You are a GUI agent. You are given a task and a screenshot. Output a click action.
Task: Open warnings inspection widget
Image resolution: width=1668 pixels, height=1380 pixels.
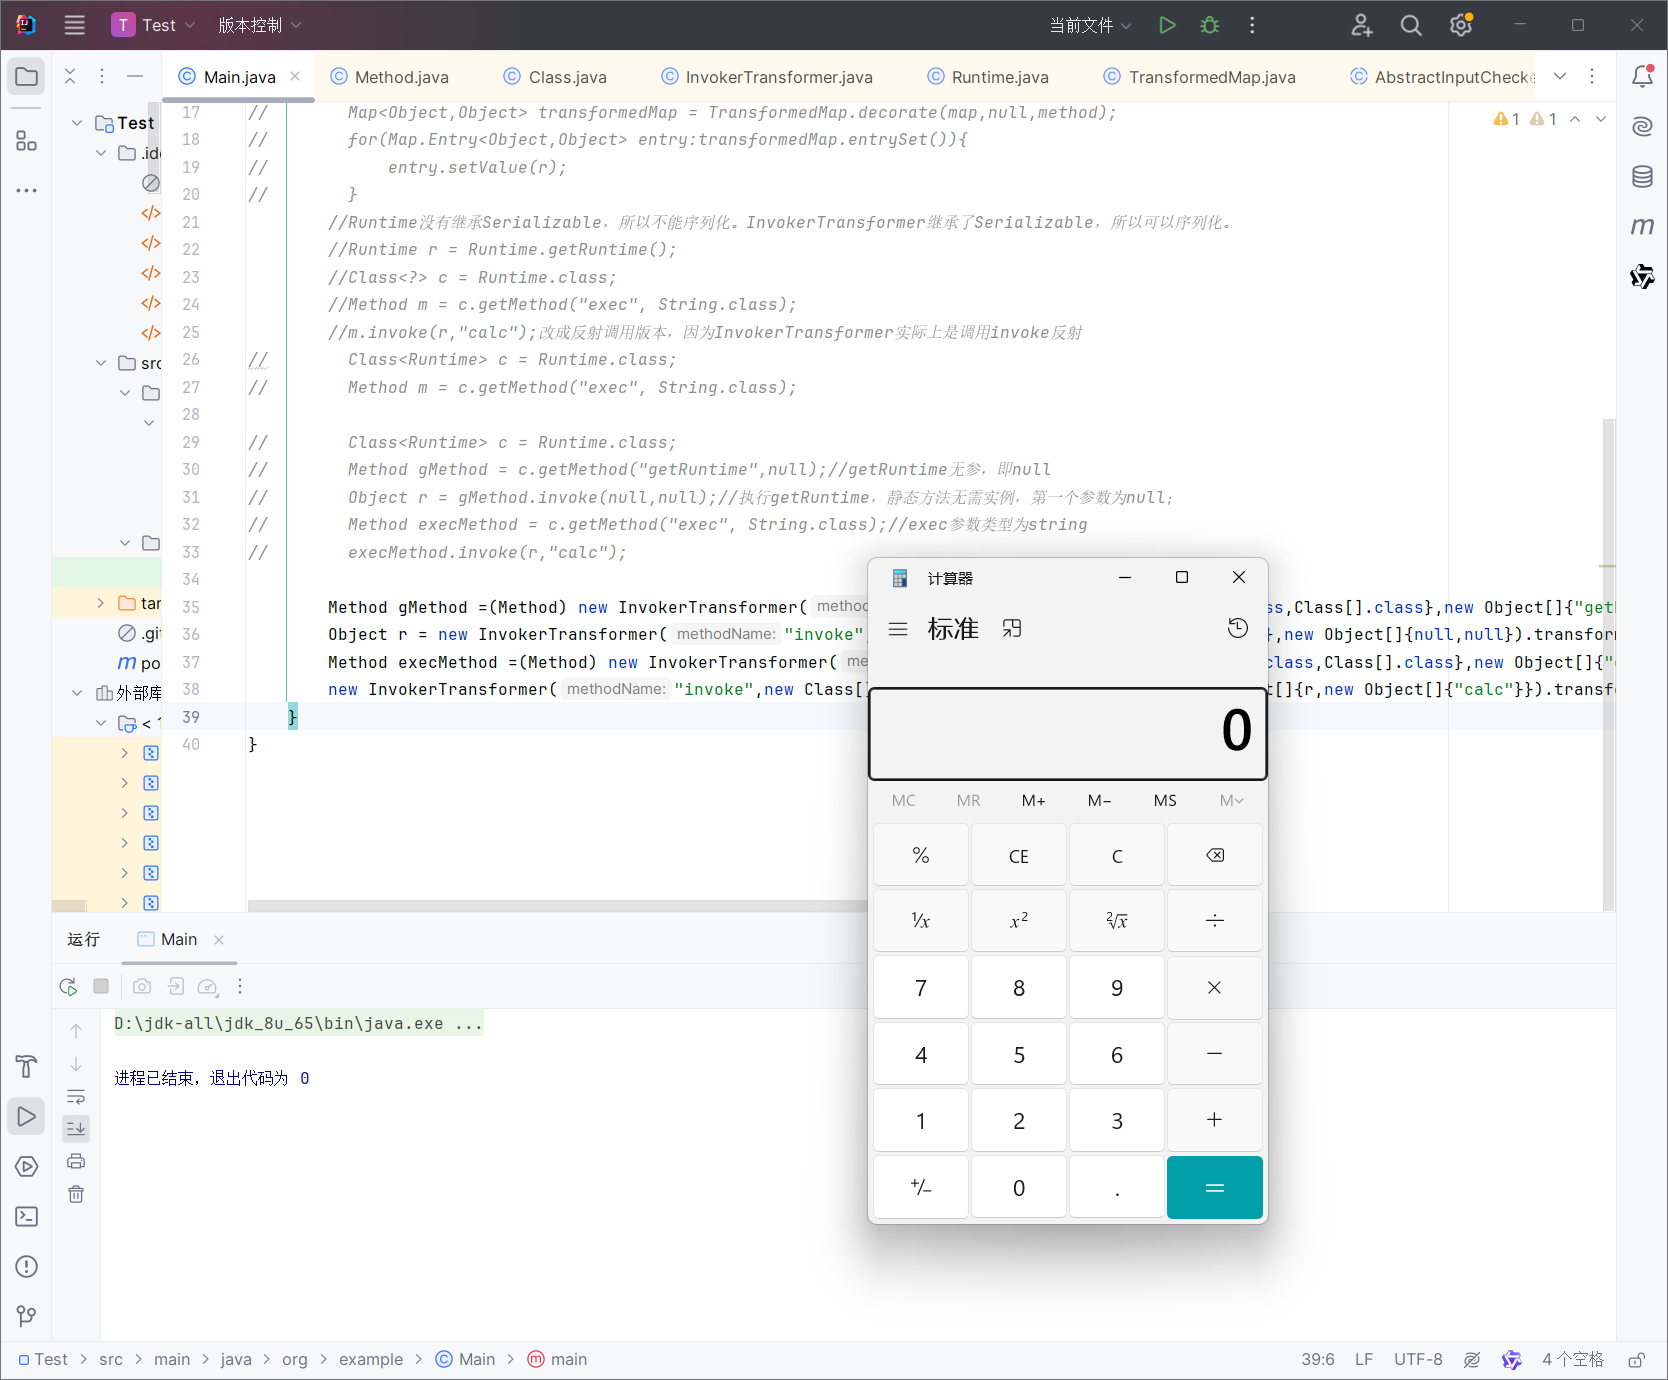1526,119
